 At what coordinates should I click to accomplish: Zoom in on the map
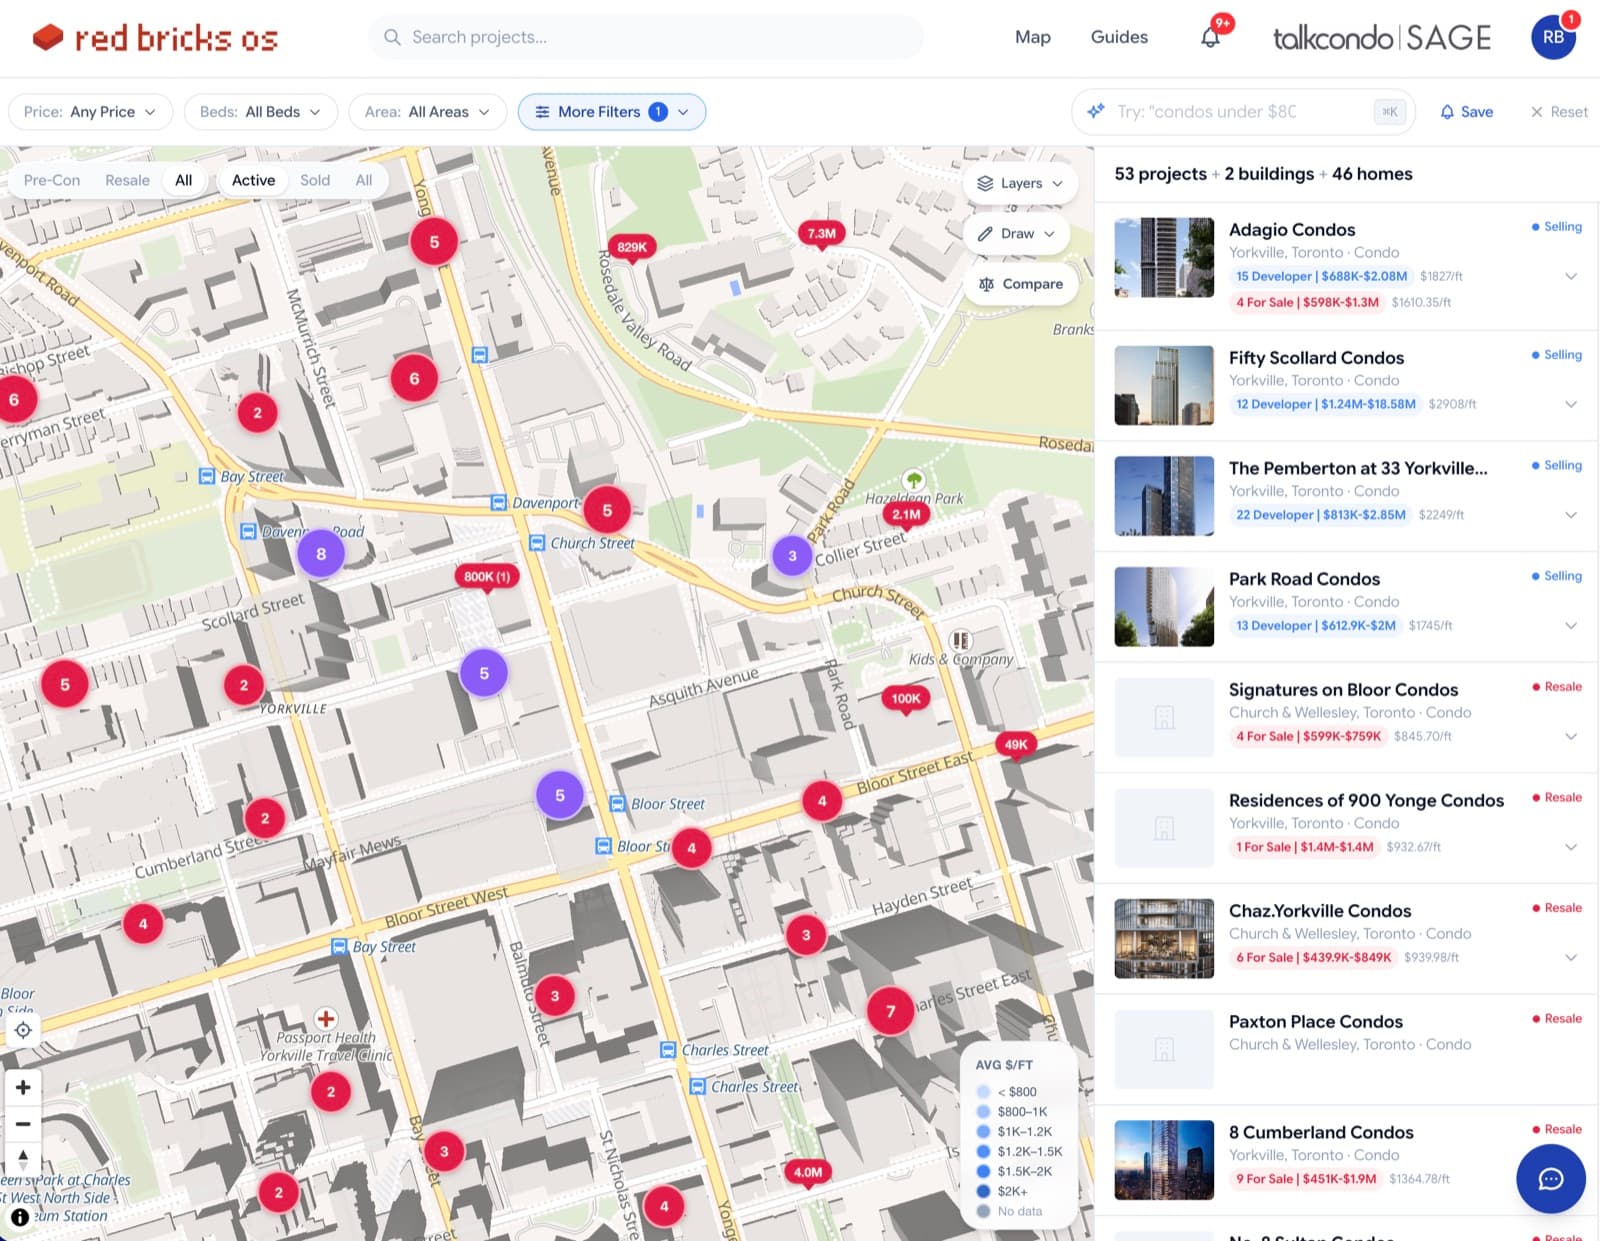pos(23,1087)
